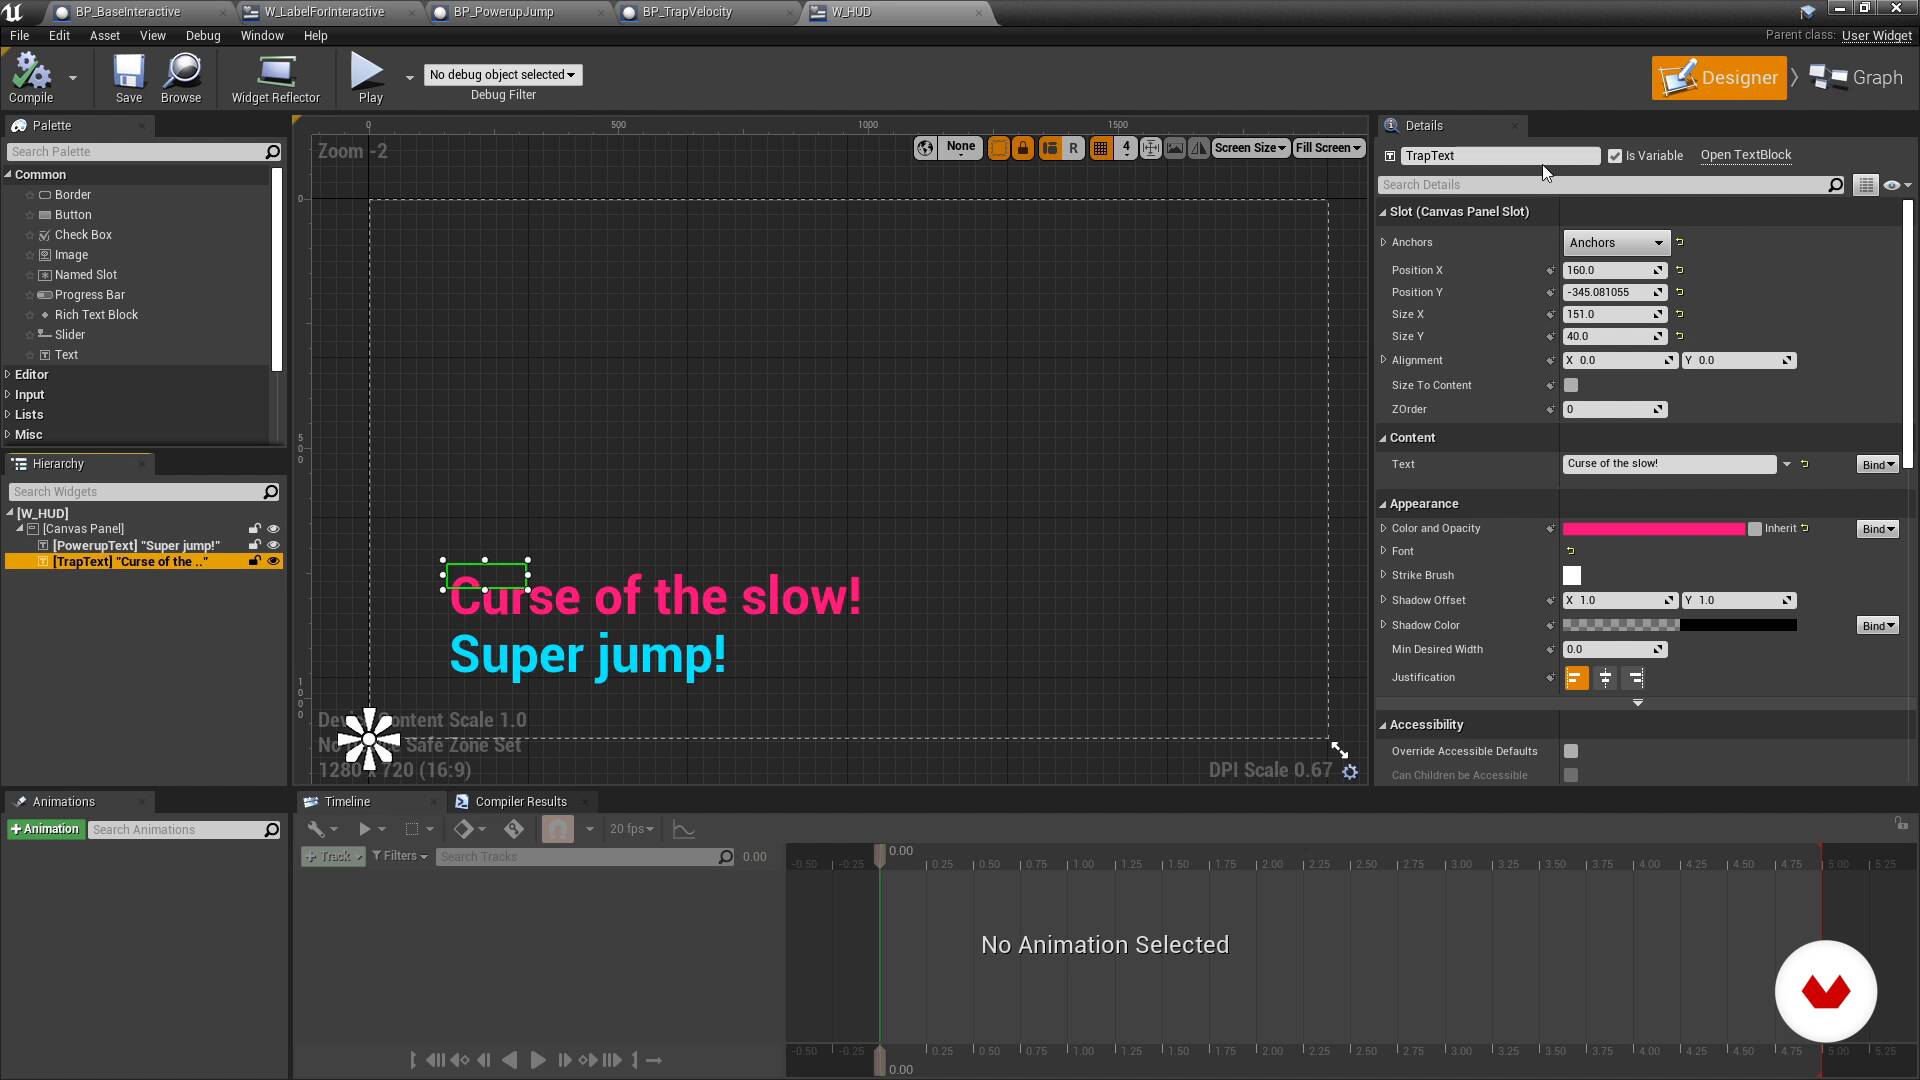Click the Open TextBlock link
This screenshot has height=1080, width=1920.
[1746, 155]
